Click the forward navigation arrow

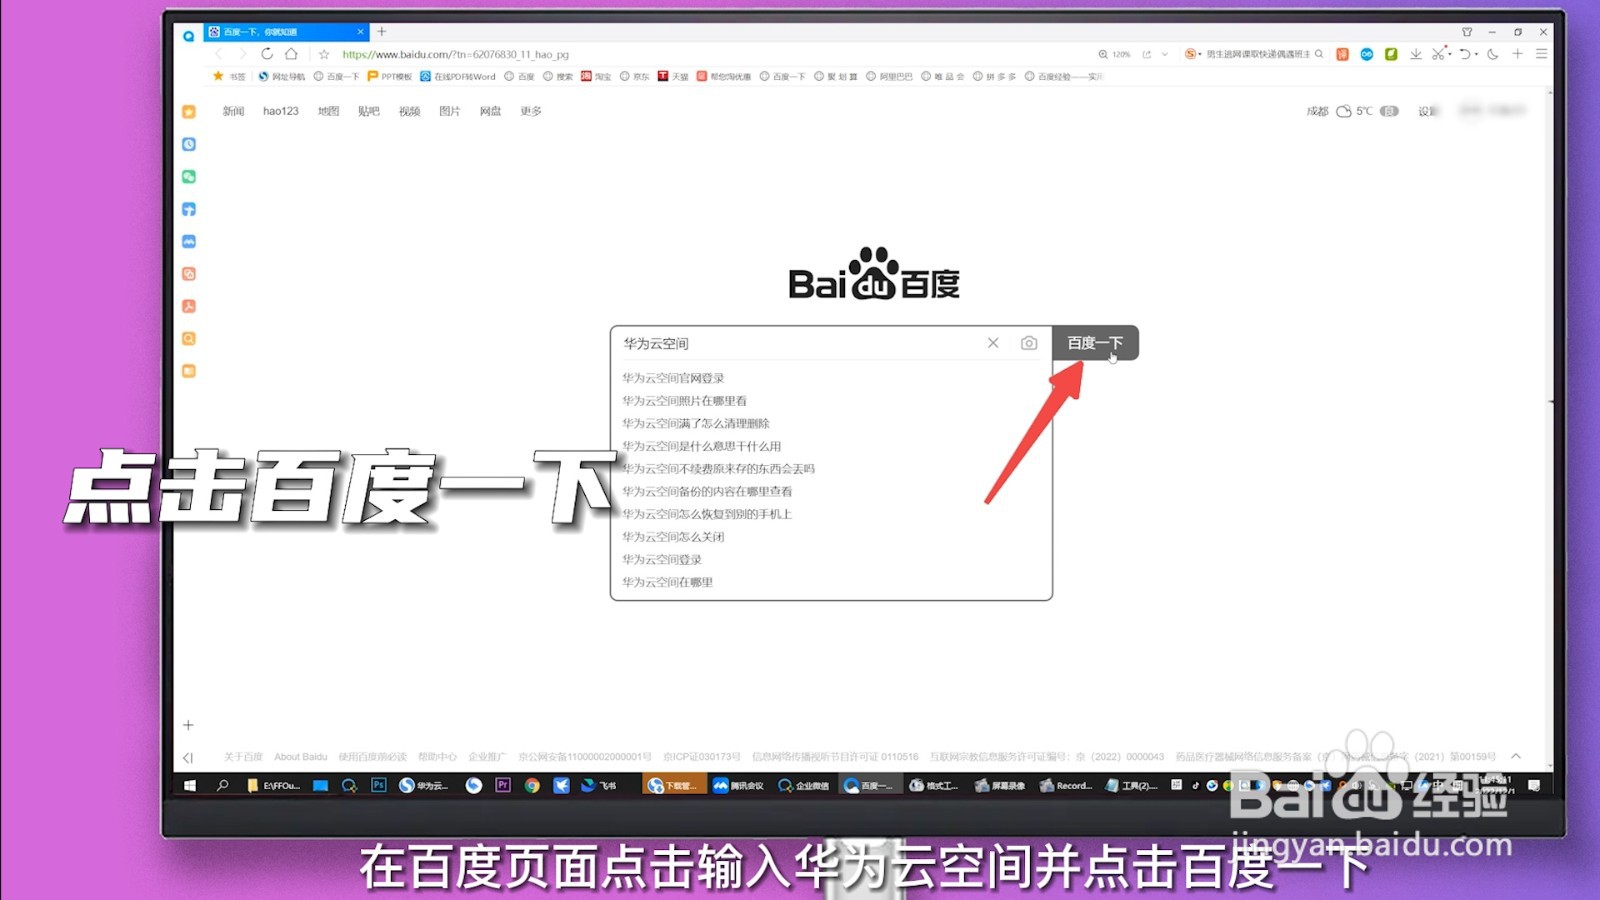[x=242, y=54]
